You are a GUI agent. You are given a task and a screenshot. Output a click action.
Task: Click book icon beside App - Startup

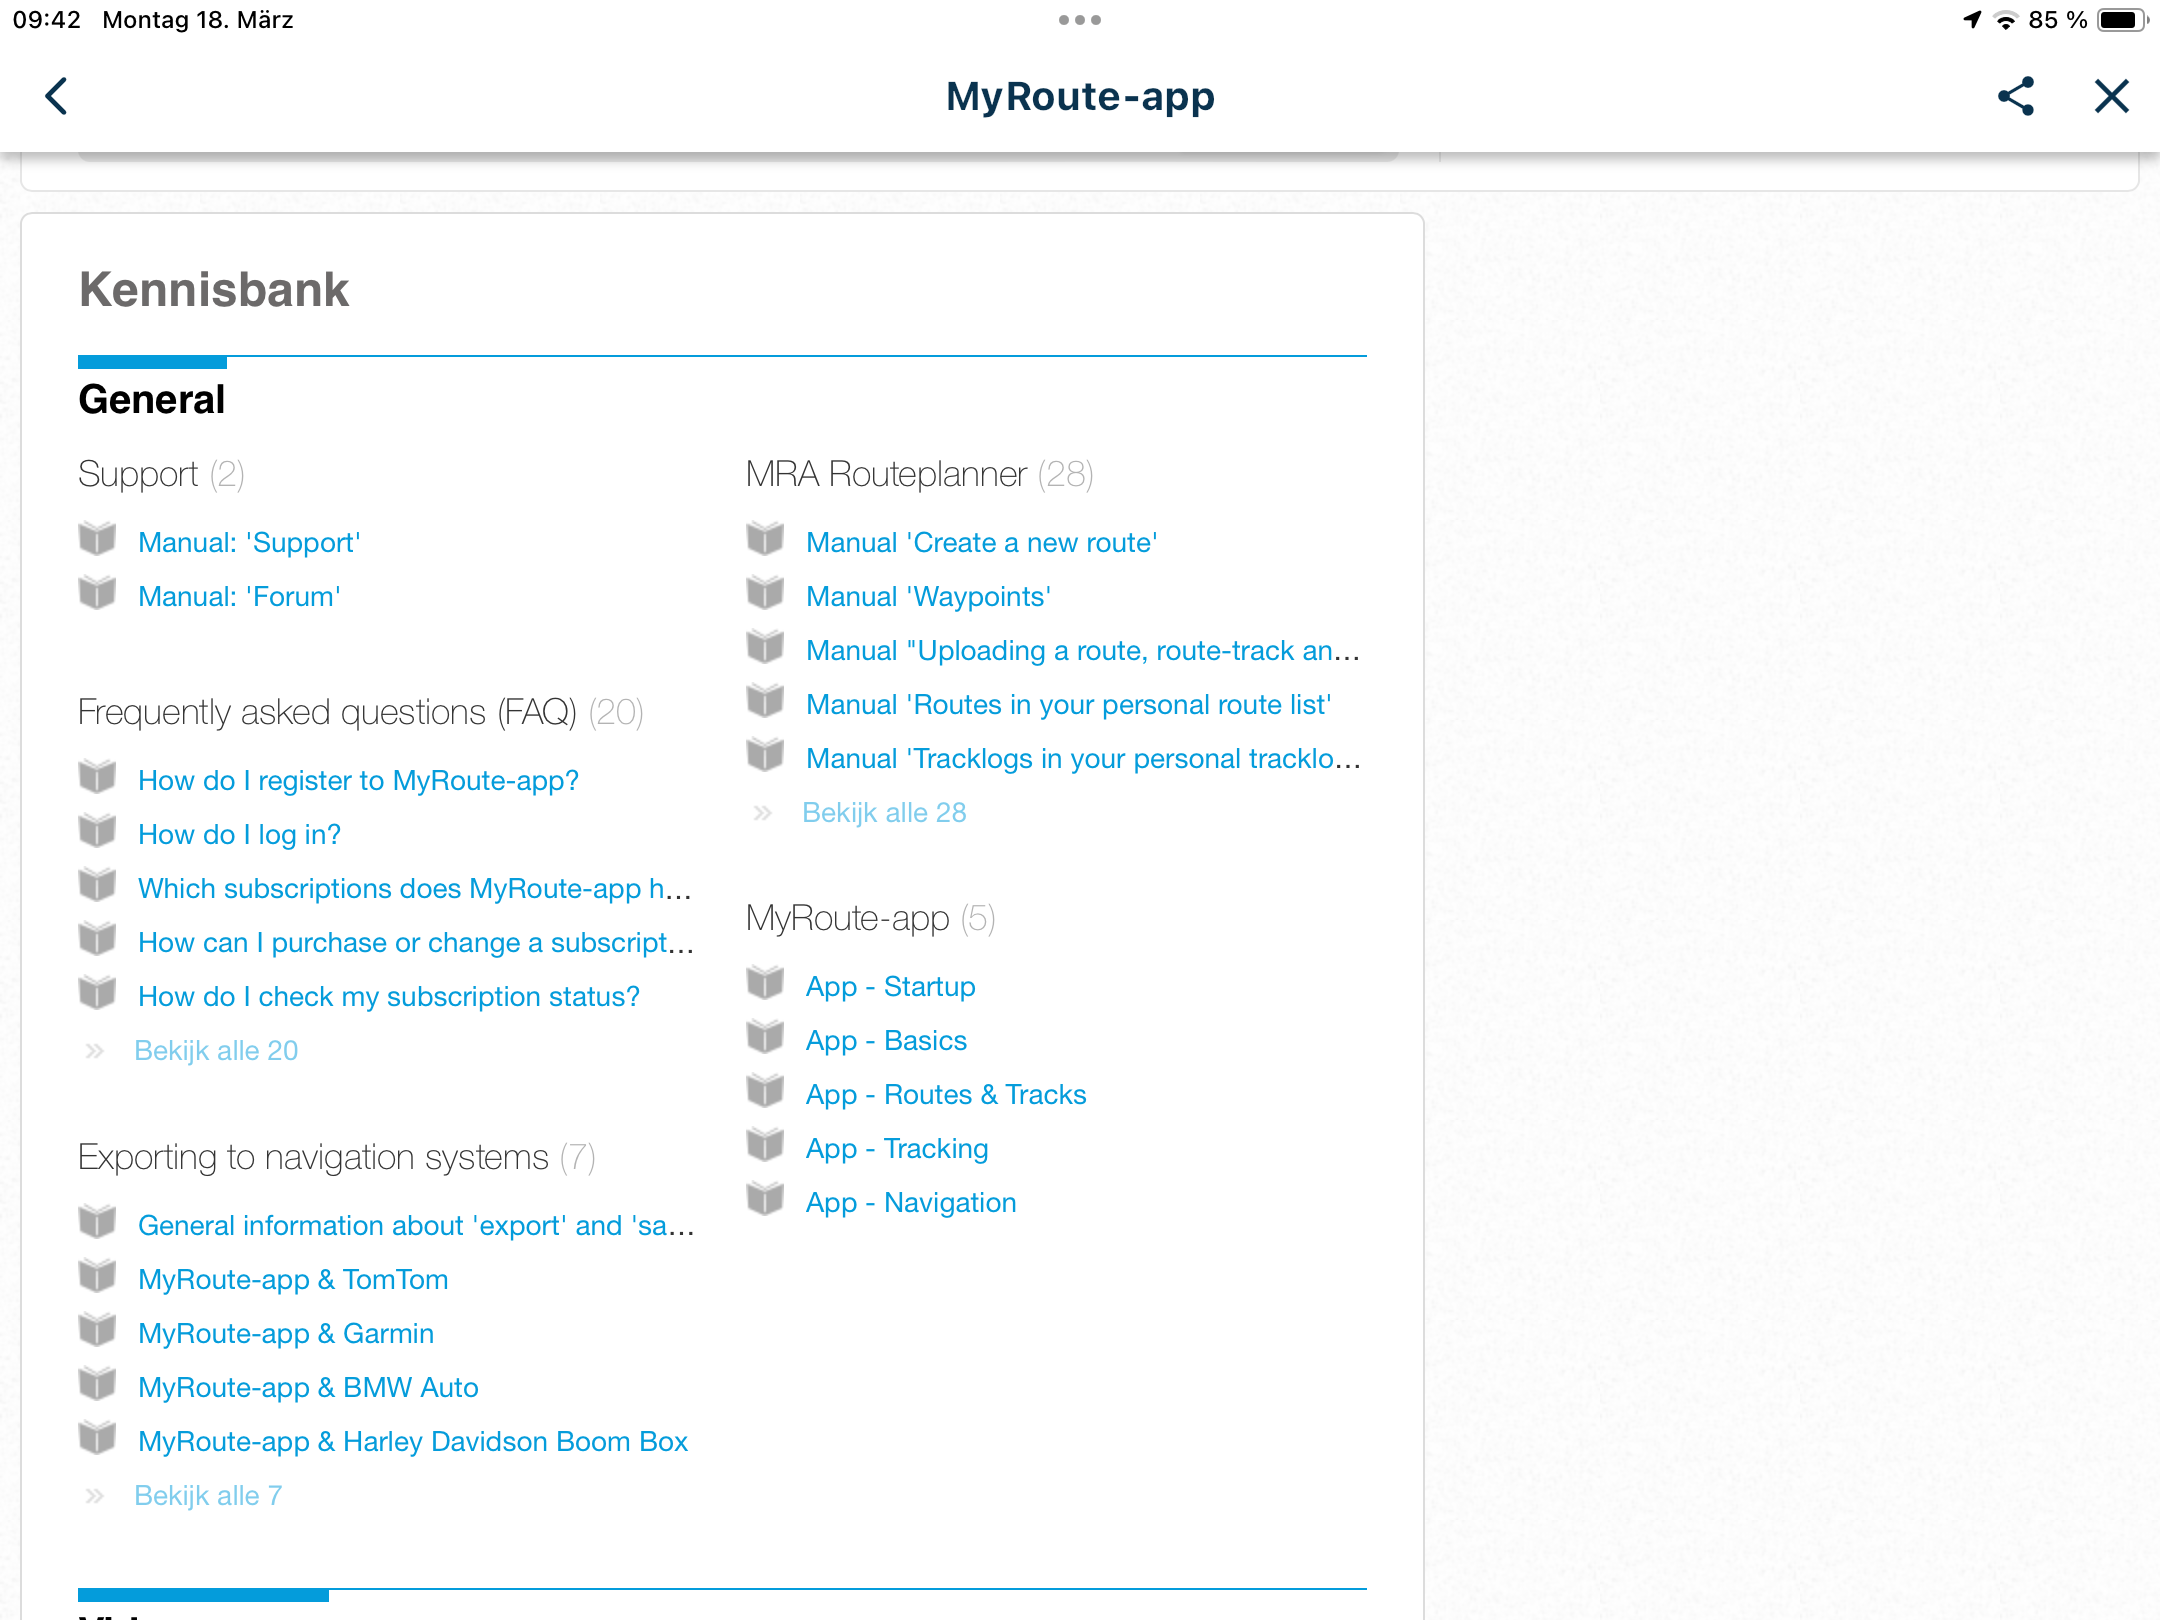765,983
